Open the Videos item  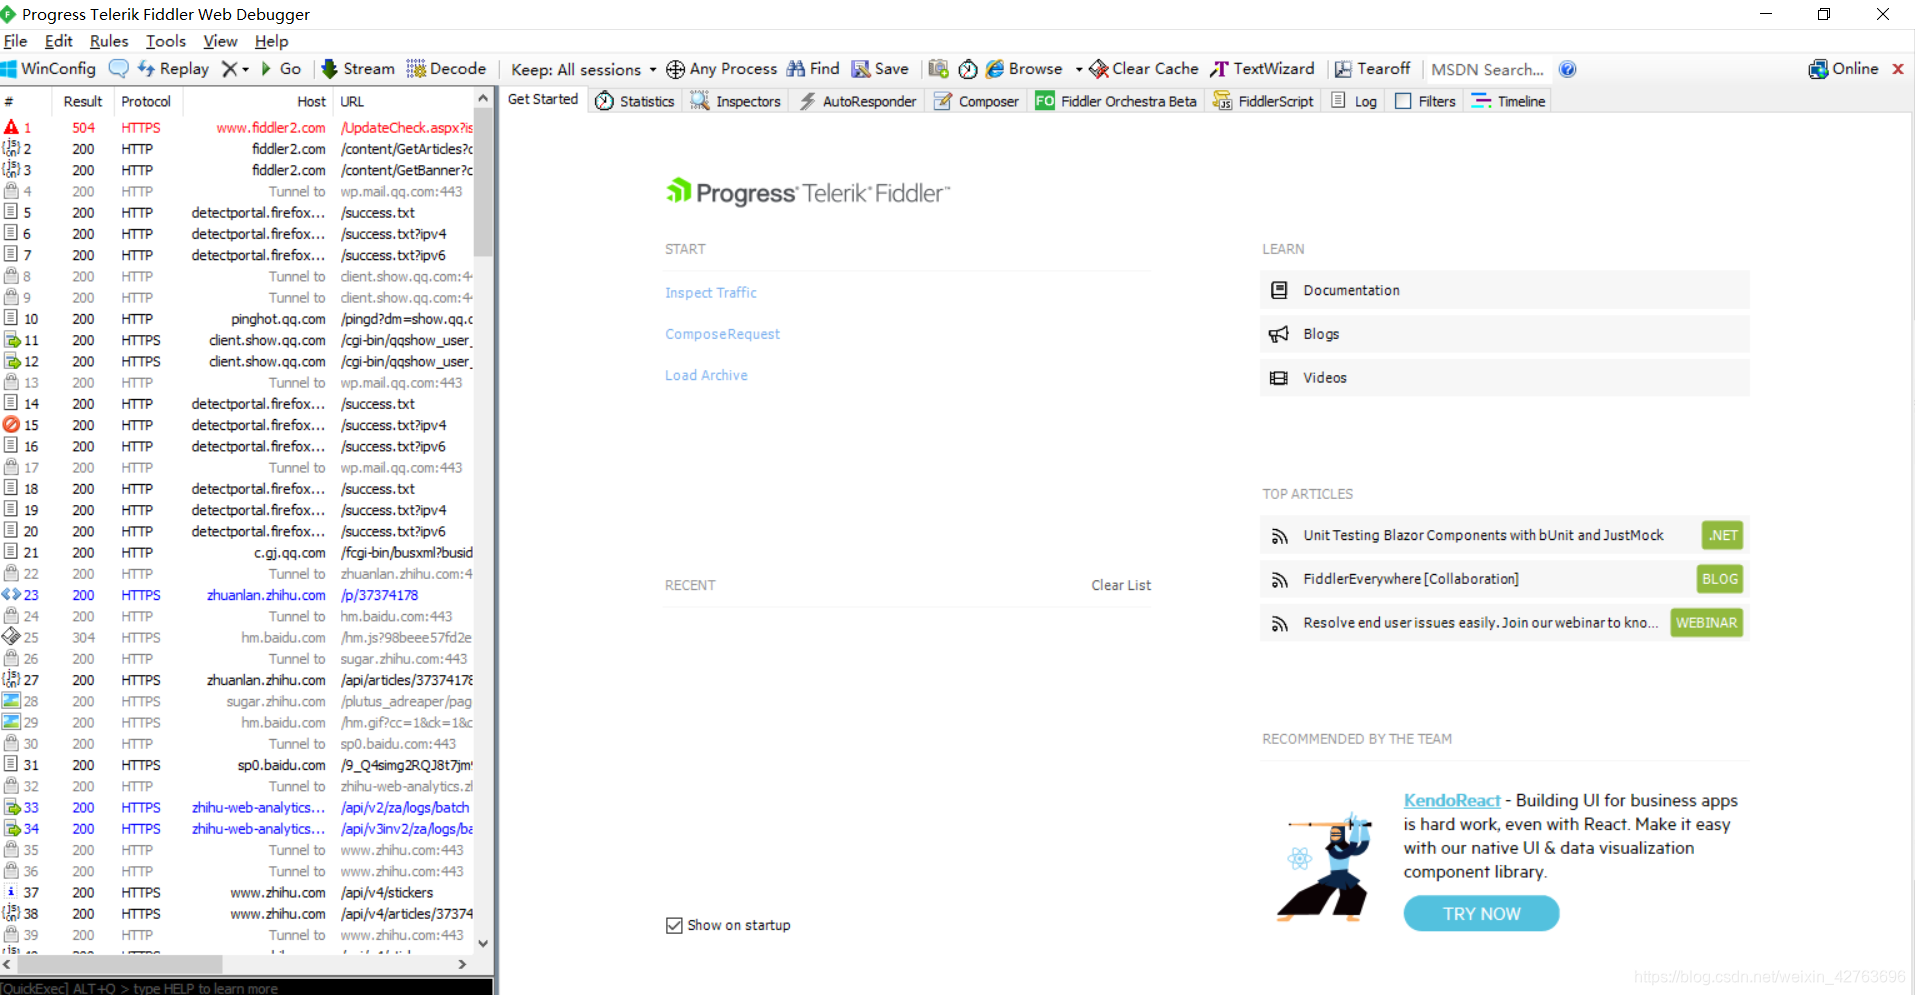click(1504, 378)
